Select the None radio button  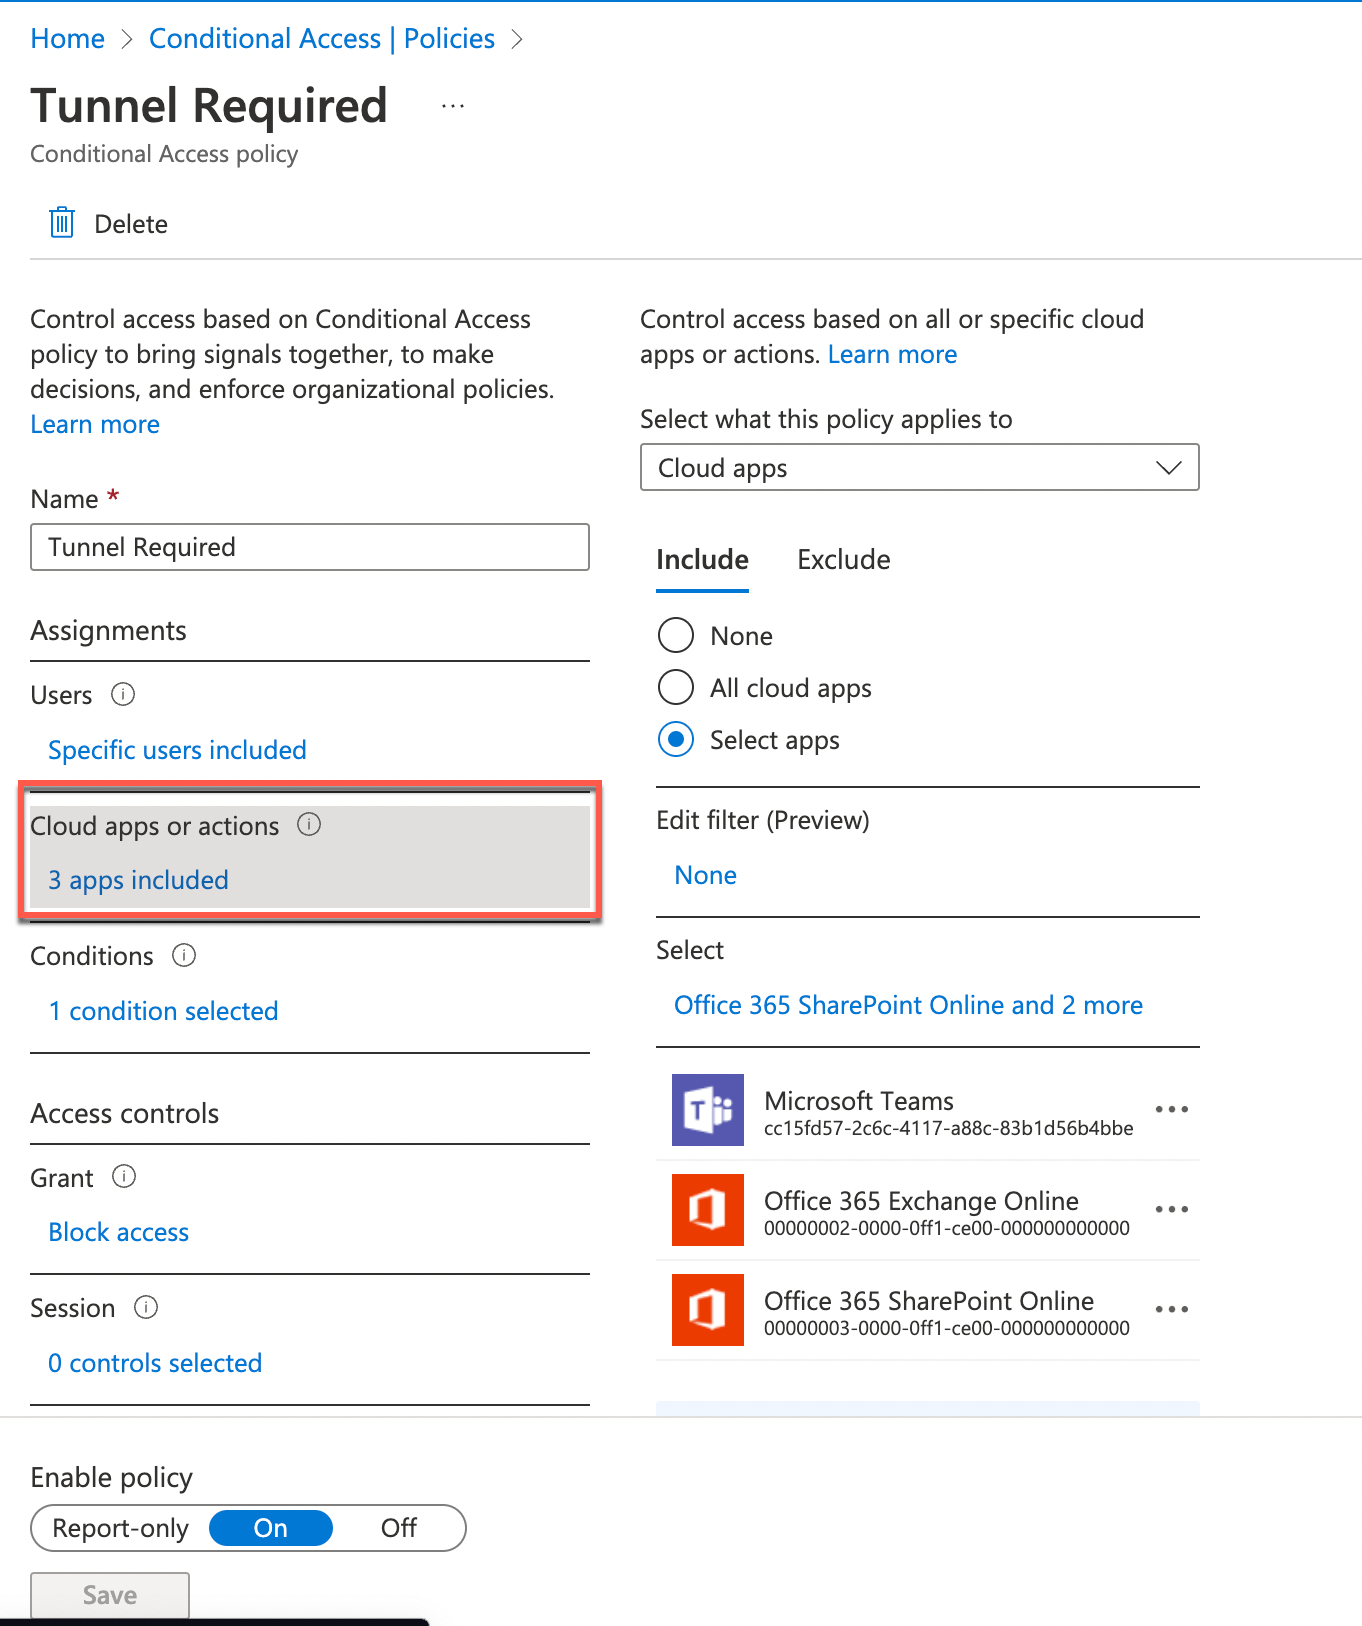pyautogui.click(x=676, y=635)
